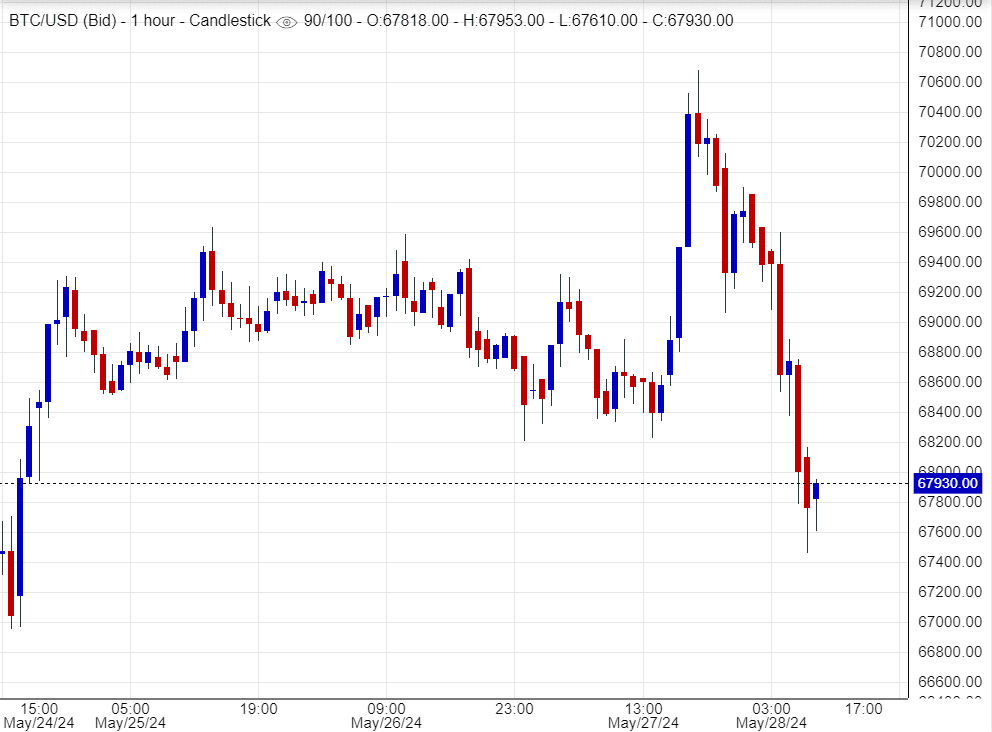Click the 17:00 time axis label
This screenshot has width=992, height=732.
(x=863, y=709)
